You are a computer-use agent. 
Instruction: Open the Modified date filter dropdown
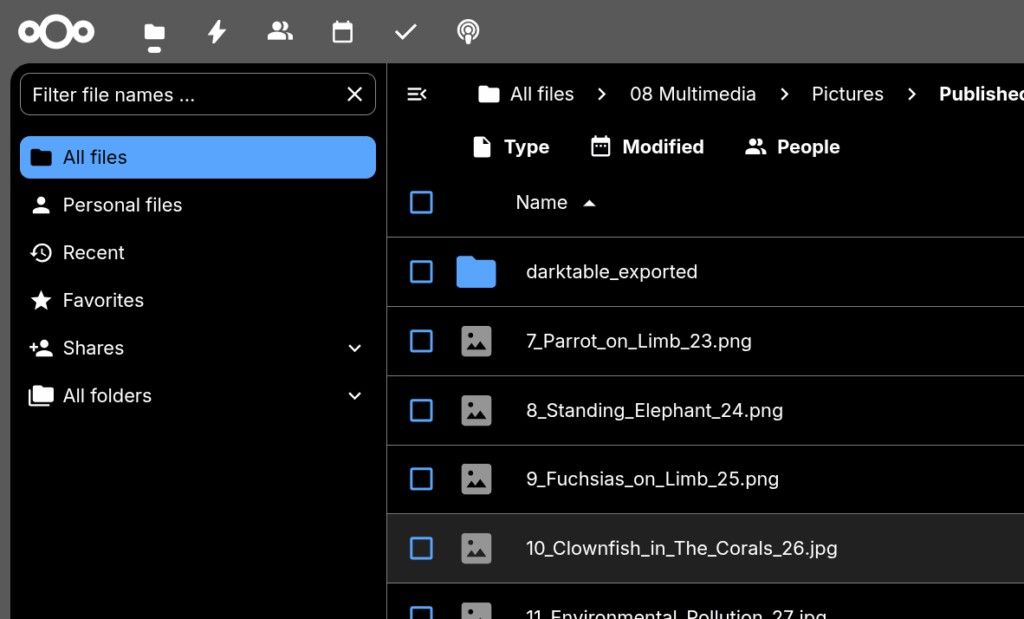[647, 147]
